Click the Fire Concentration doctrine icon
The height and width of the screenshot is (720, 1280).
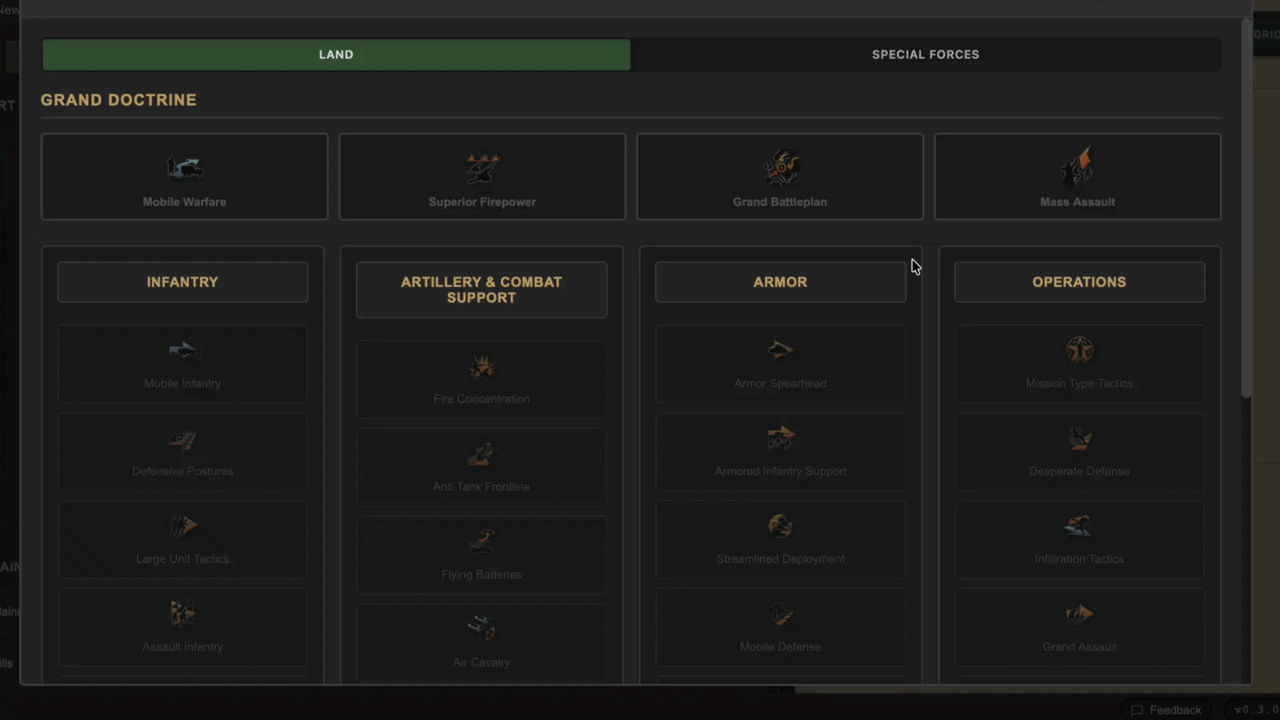pyautogui.click(x=481, y=366)
